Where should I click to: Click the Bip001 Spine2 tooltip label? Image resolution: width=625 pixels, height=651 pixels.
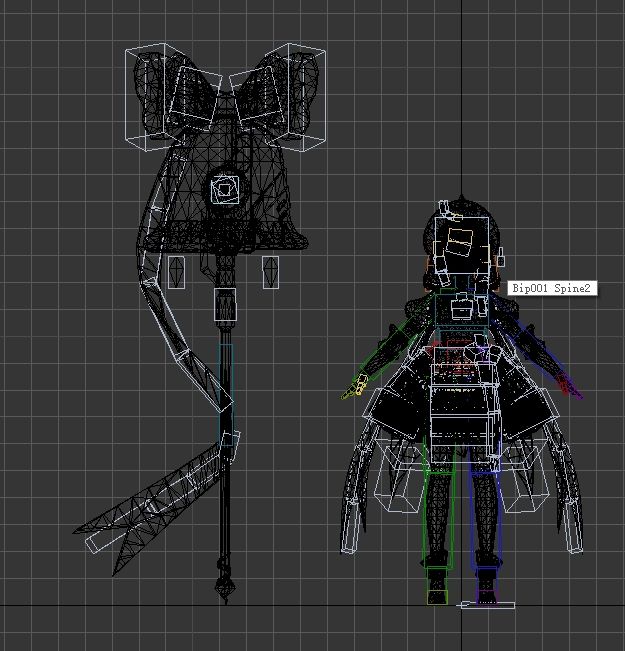point(552,288)
